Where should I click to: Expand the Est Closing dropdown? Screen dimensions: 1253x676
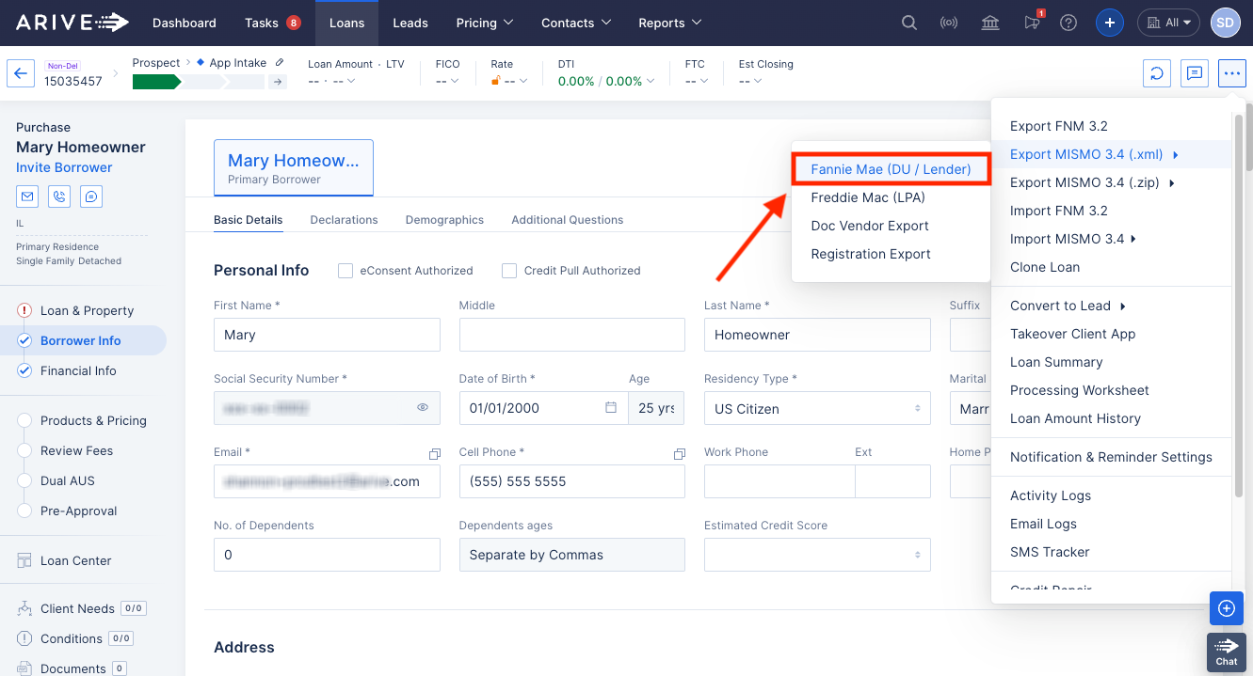[751, 81]
